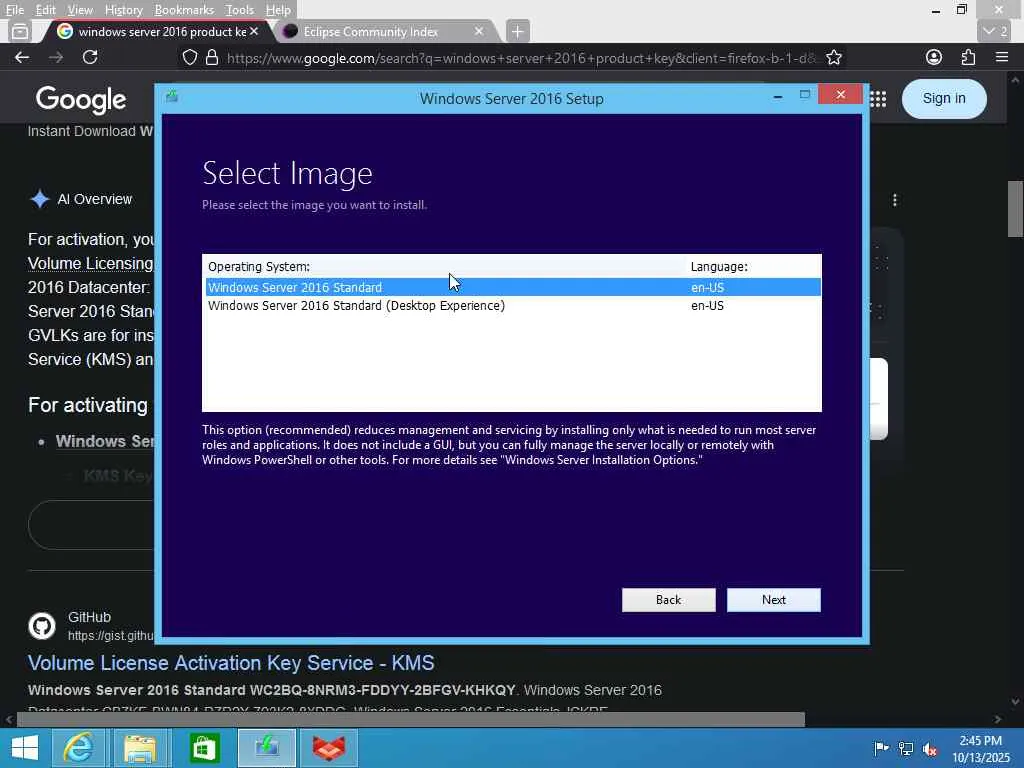This screenshot has width=1024, height=768.
Task: Open the Firefox hamburger menu
Action: pos(1002,57)
